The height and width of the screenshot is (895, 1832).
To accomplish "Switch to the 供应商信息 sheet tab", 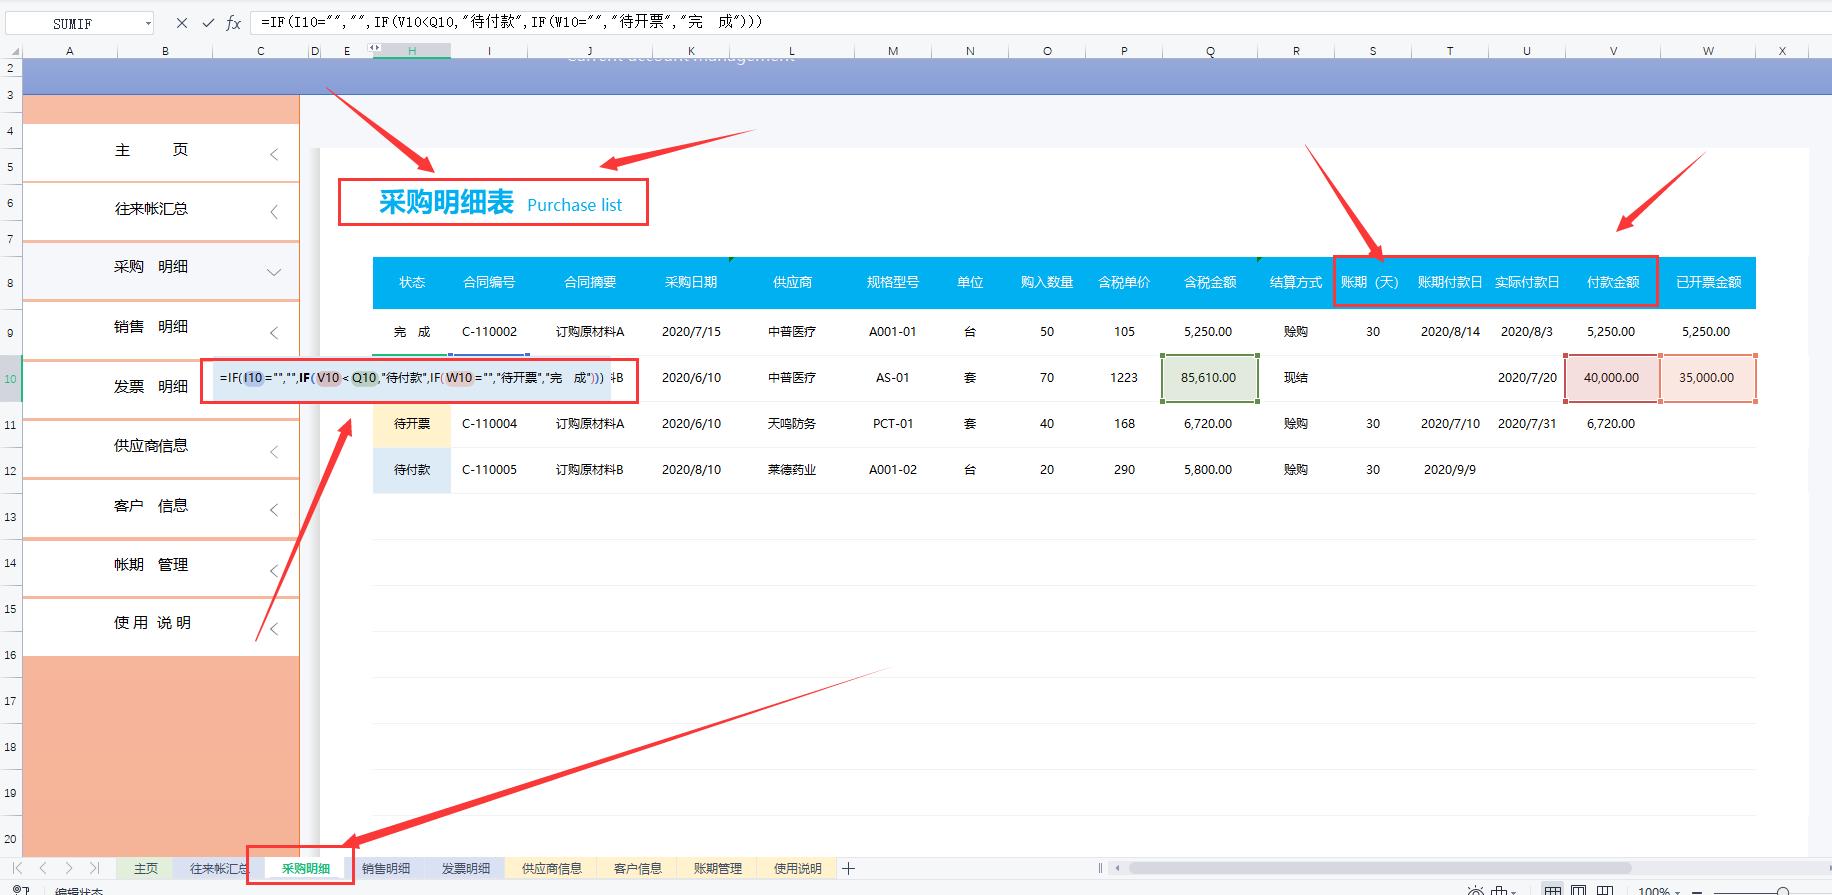I will coord(552,868).
